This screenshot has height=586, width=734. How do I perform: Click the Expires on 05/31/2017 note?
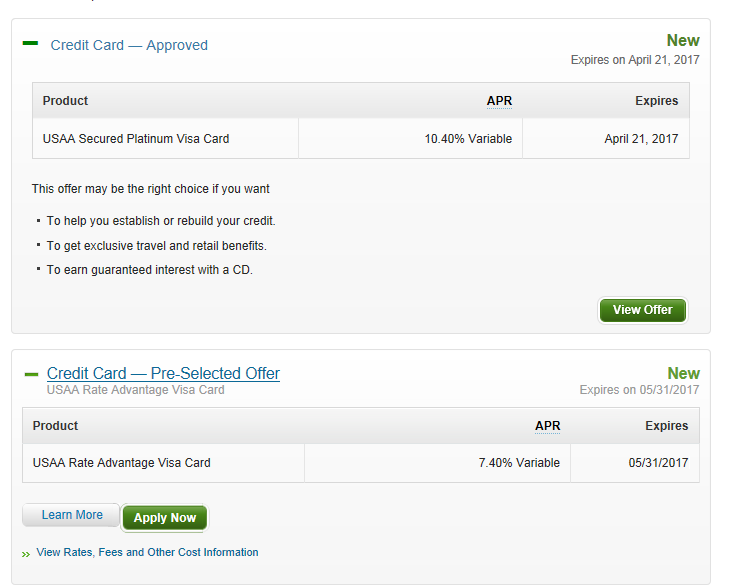(639, 390)
